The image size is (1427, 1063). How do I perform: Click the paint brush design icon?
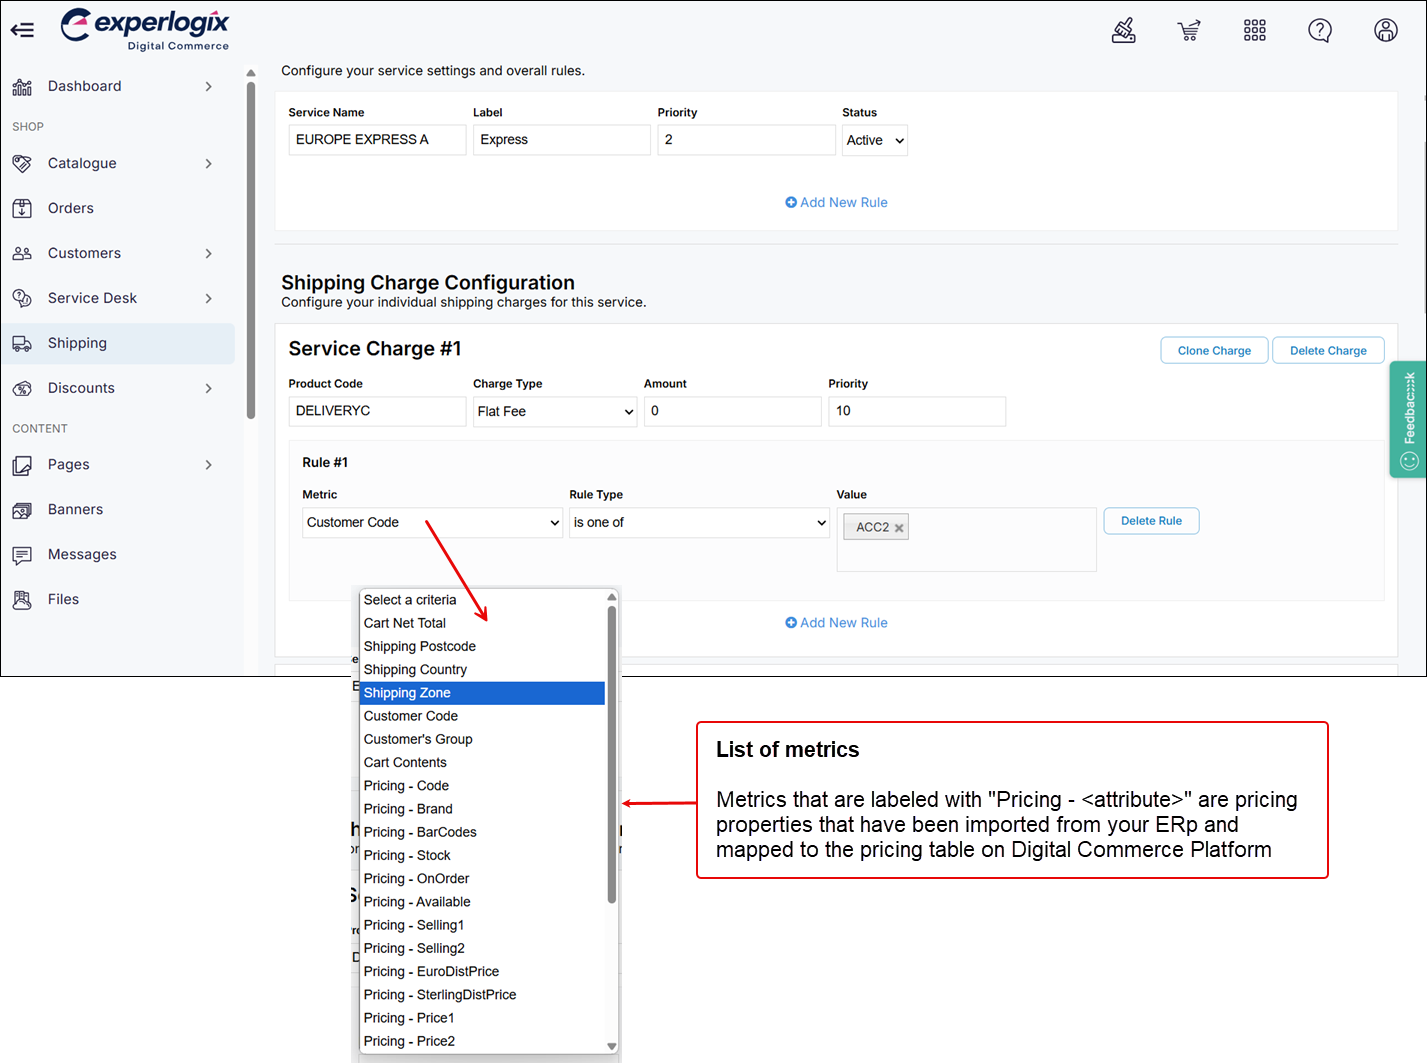coord(1124,31)
